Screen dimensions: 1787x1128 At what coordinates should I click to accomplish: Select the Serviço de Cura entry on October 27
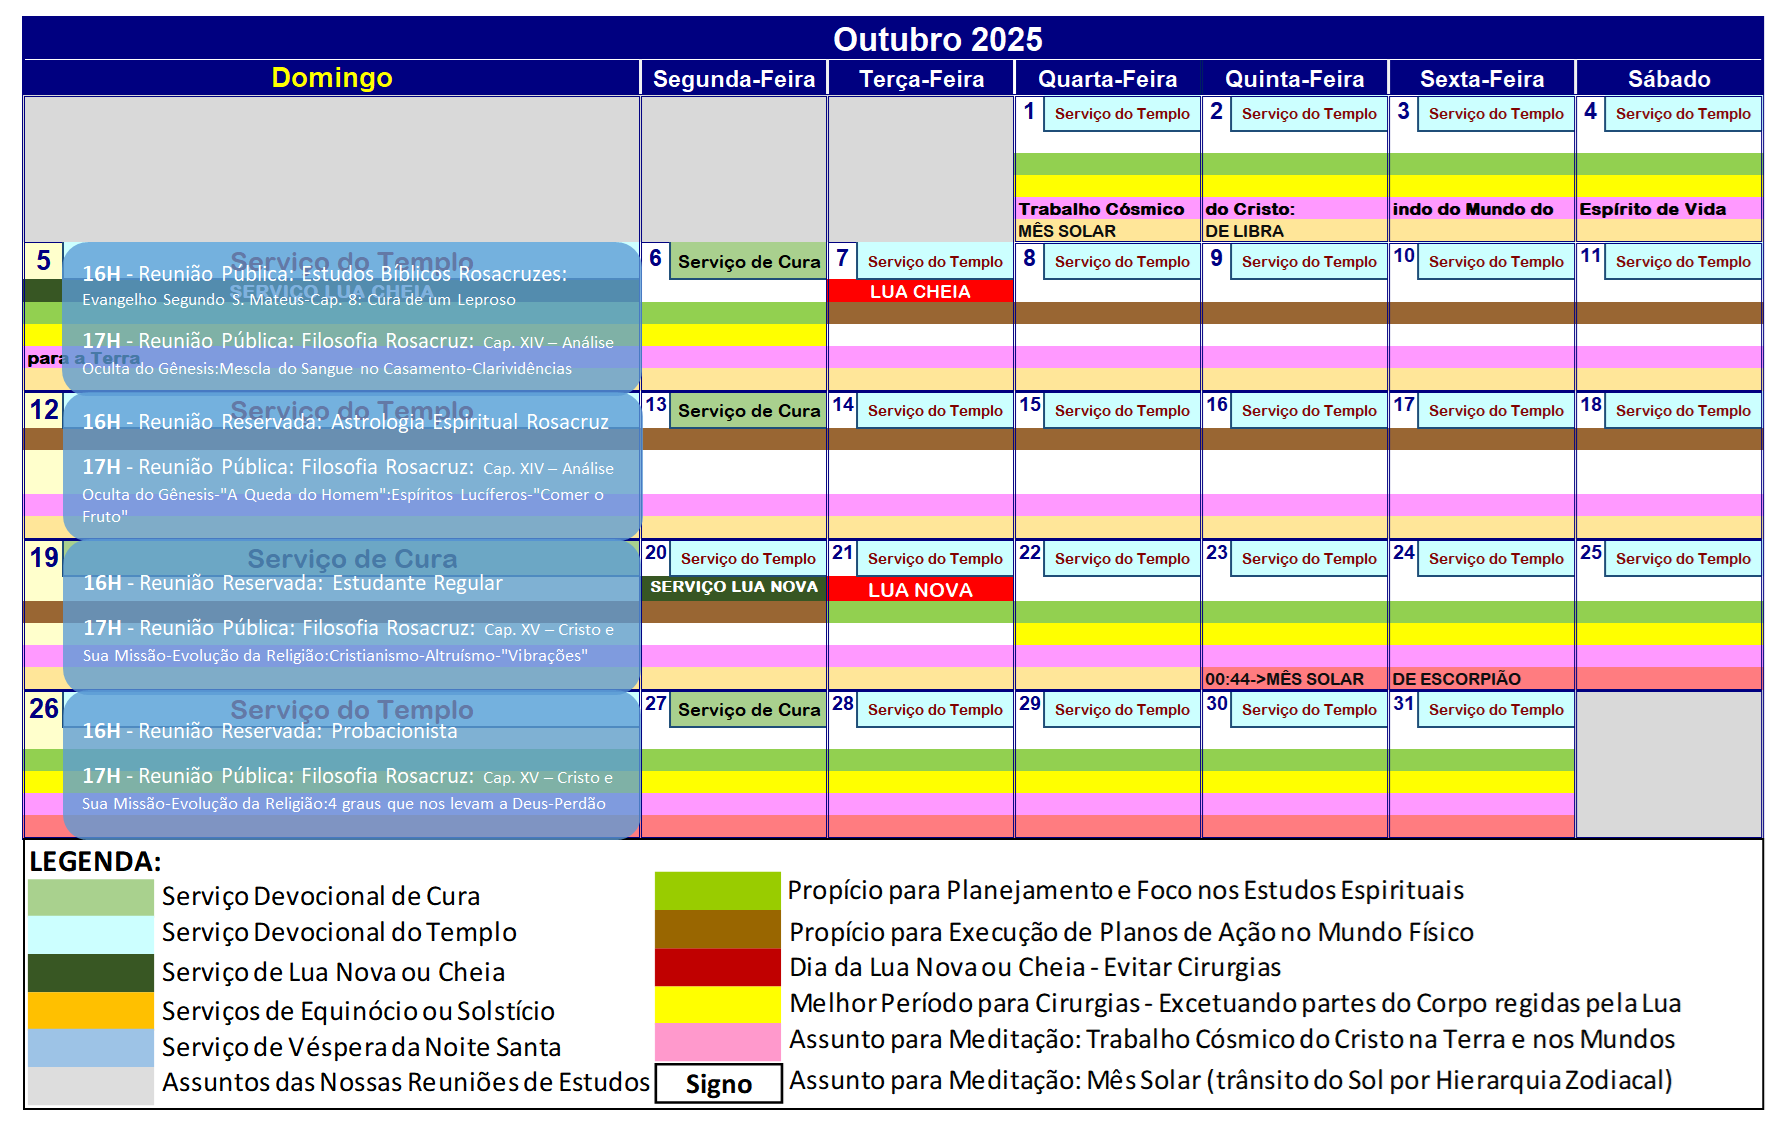[748, 710]
